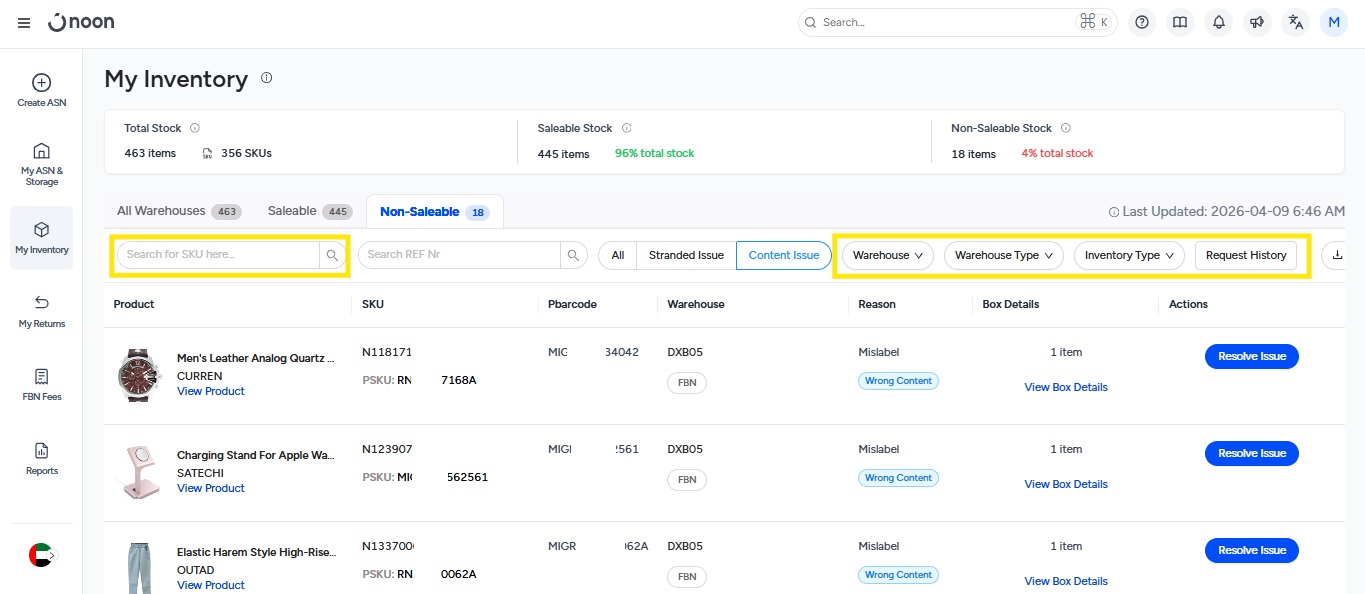Expand the Warehouse dropdown
Screen dimensions: 1365x594
[887, 255]
